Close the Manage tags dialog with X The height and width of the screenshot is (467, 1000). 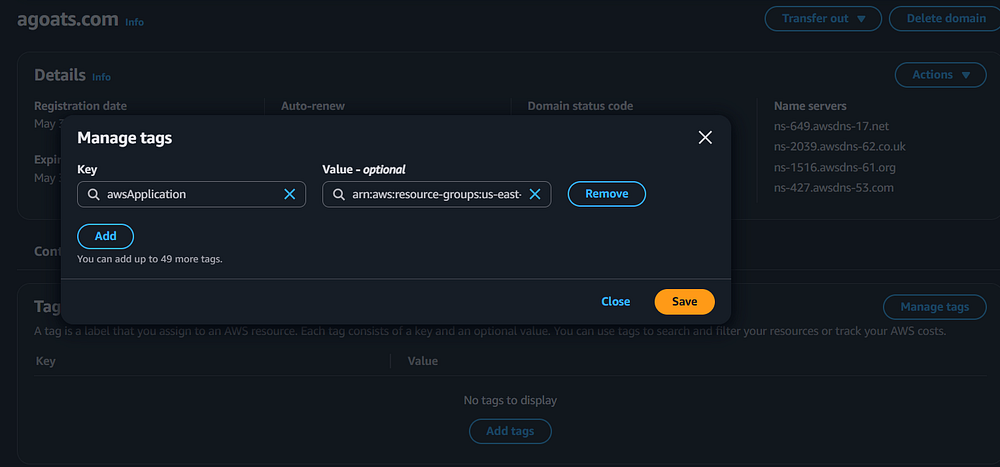coord(705,138)
